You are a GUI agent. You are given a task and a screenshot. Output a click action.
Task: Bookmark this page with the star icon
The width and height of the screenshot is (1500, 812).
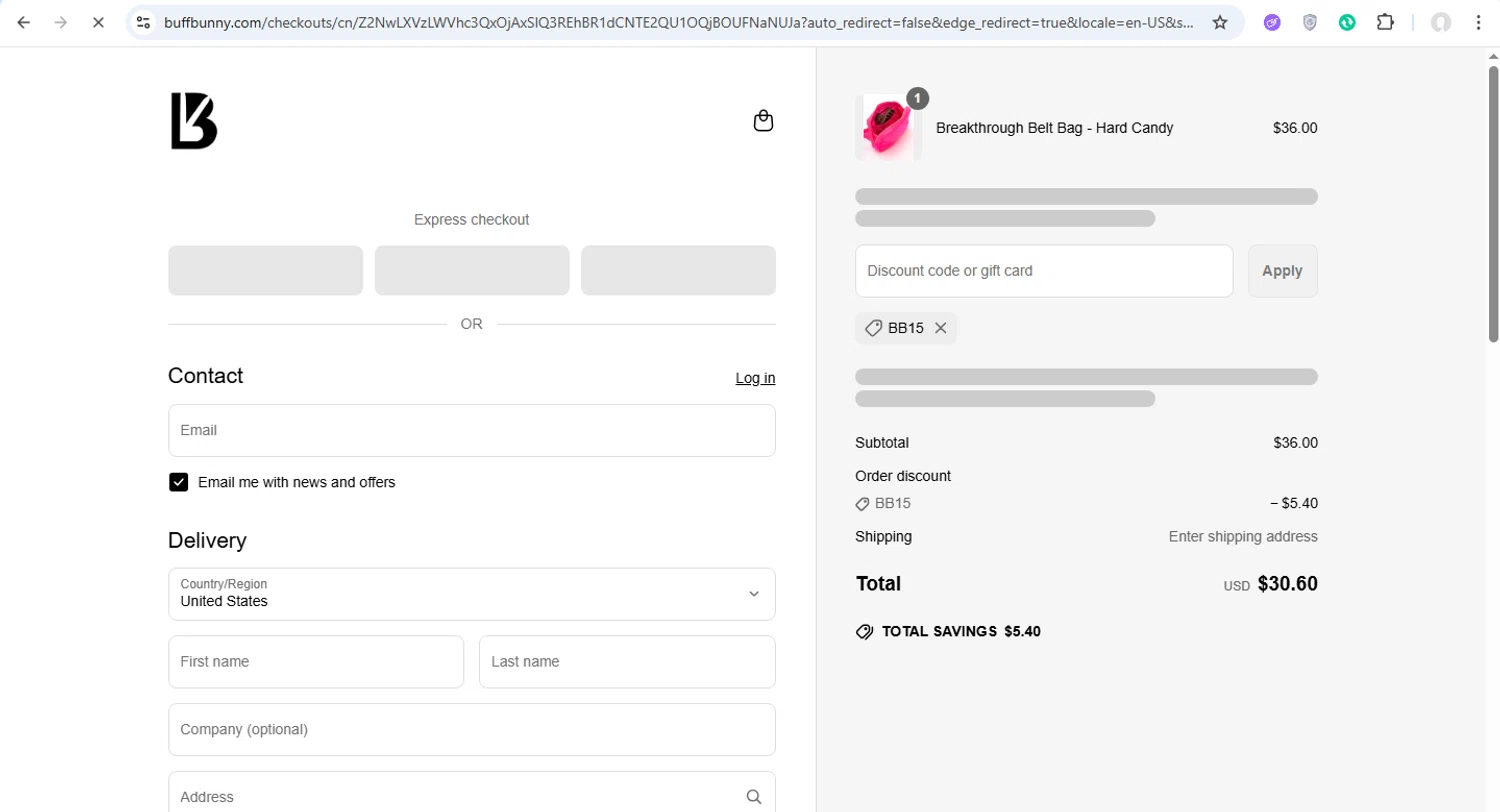click(1220, 22)
